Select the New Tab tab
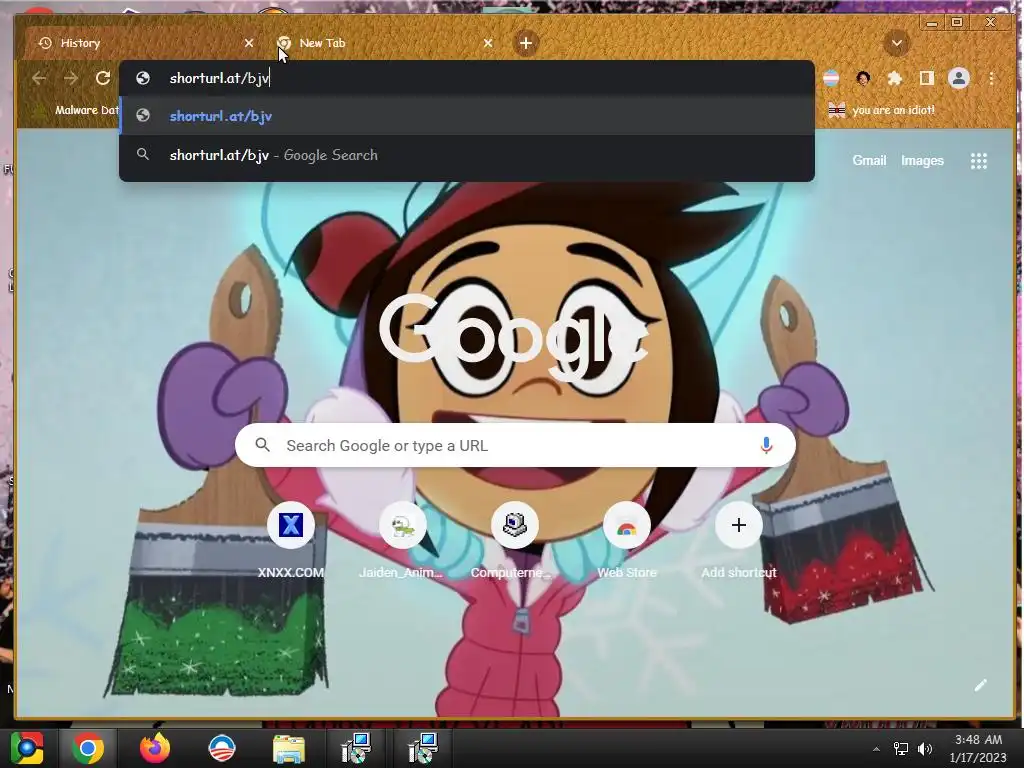Viewport: 1024px width, 768px height. click(x=382, y=43)
